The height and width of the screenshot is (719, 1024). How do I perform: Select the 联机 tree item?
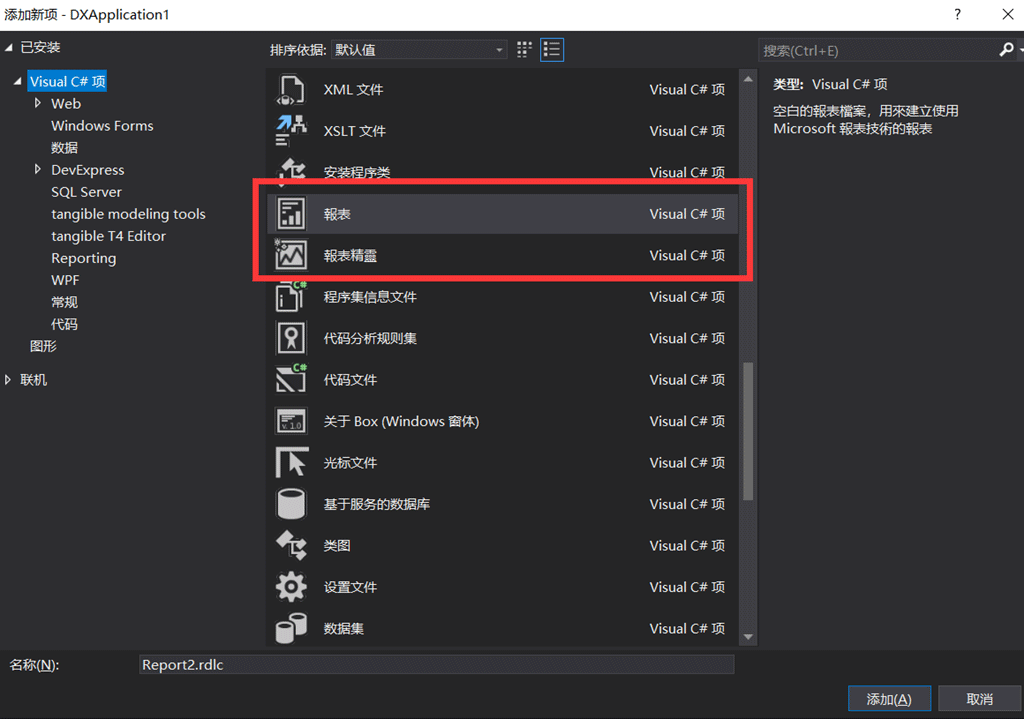(x=33, y=380)
